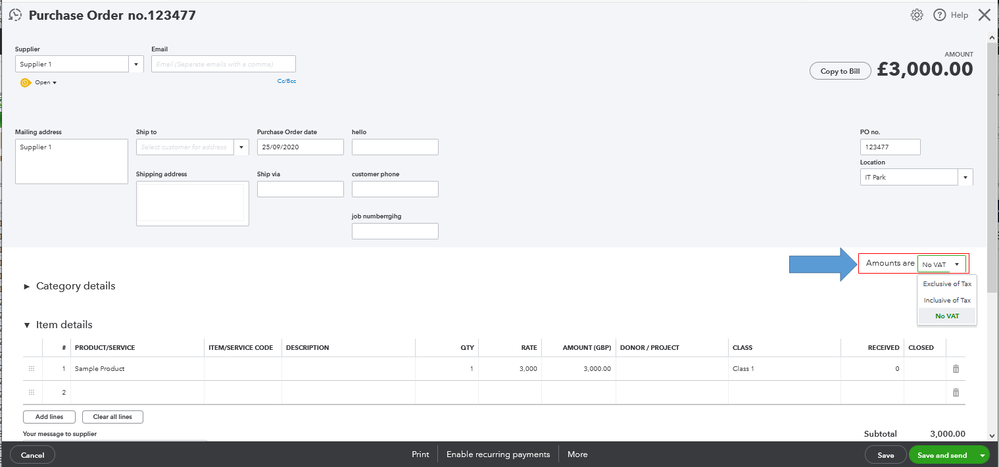Select Inclusive of Tax option
Image resolution: width=999 pixels, height=467 pixels.
click(947, 300)
